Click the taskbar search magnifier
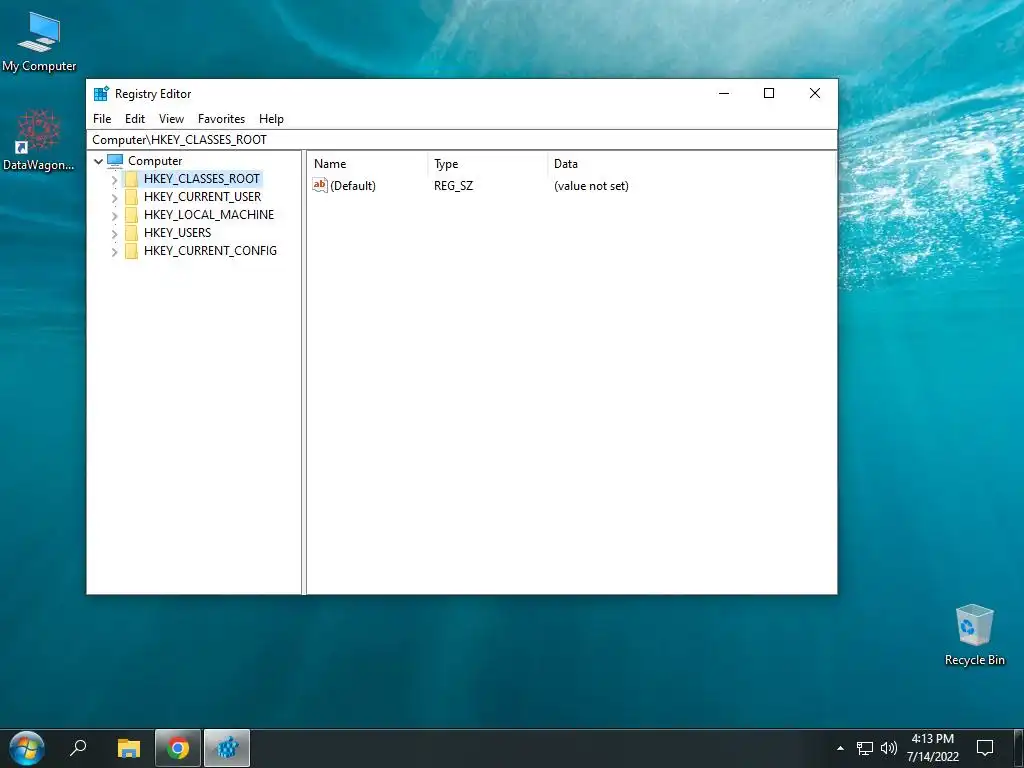The image size is (1024, 768). click(x=78, y=748)
